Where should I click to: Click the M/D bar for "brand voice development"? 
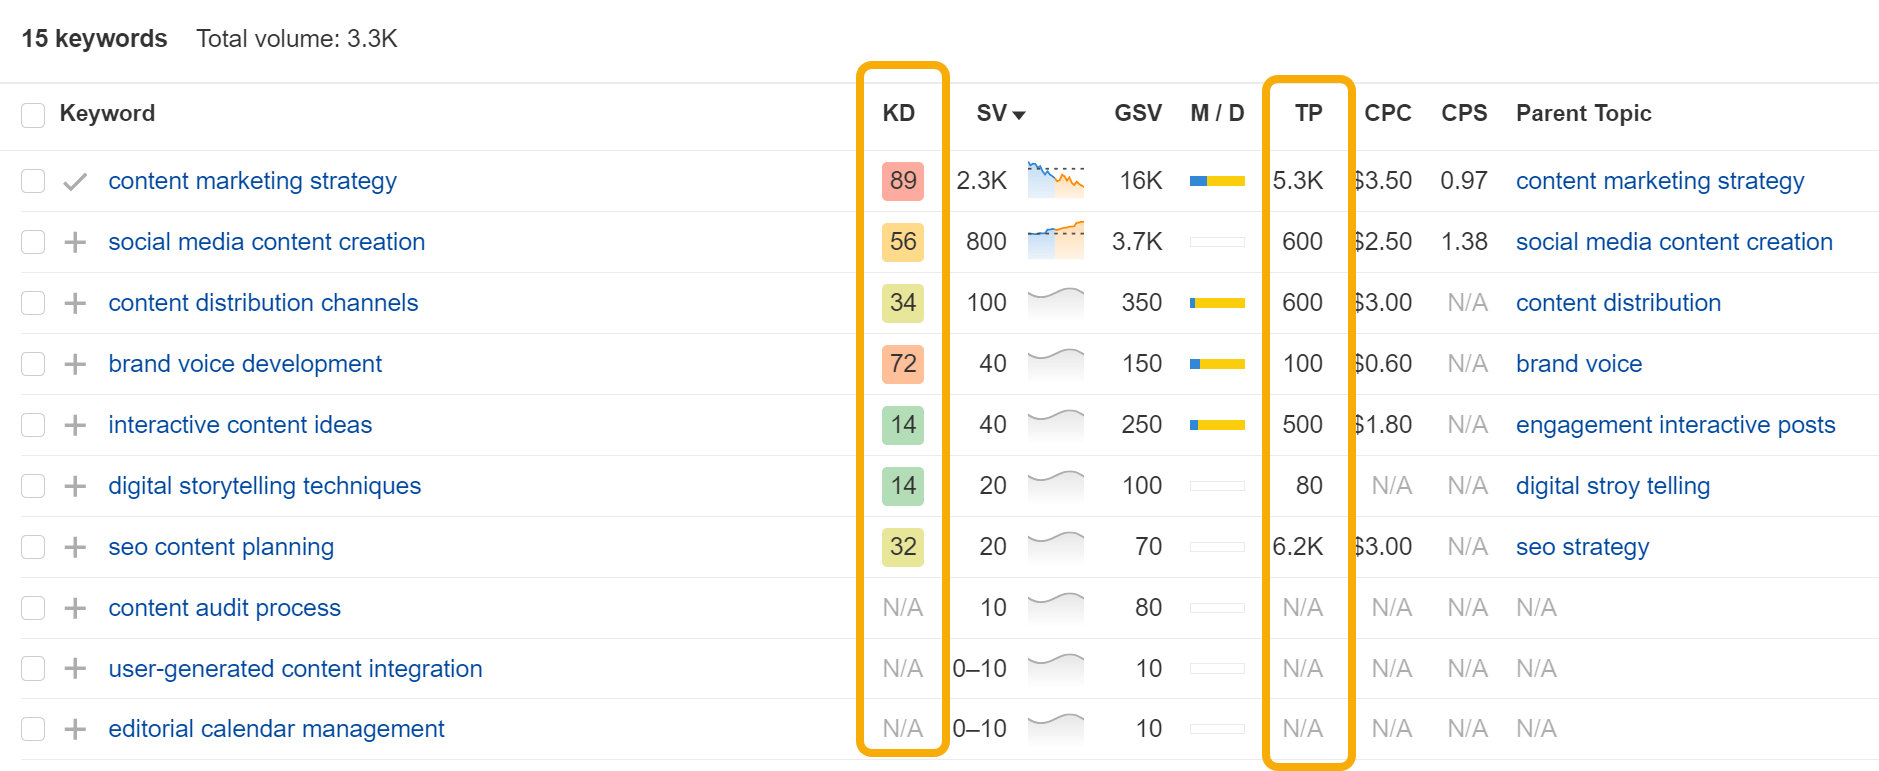(1216, 364)
